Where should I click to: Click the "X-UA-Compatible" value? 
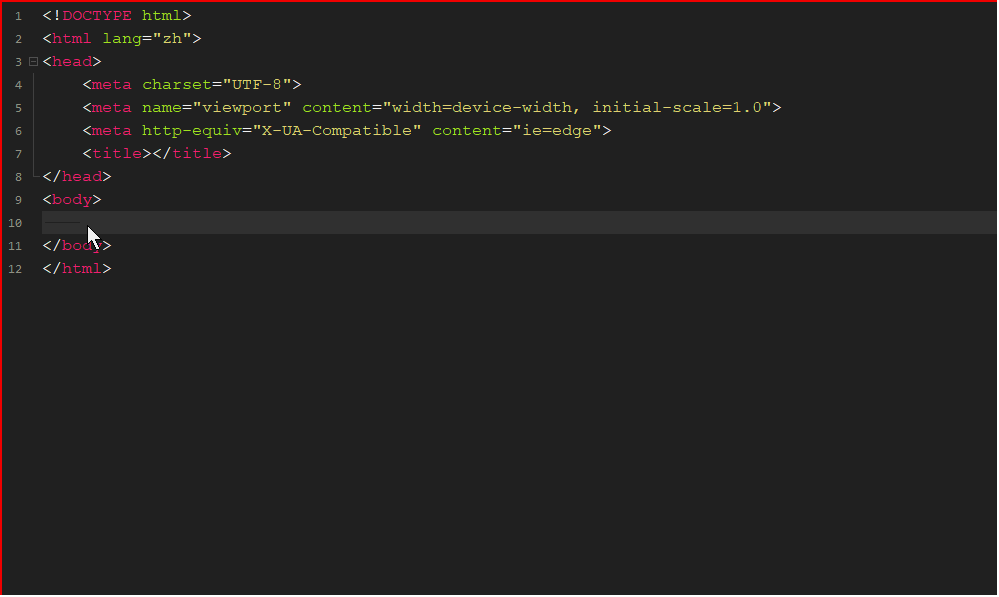coord(337,130)
